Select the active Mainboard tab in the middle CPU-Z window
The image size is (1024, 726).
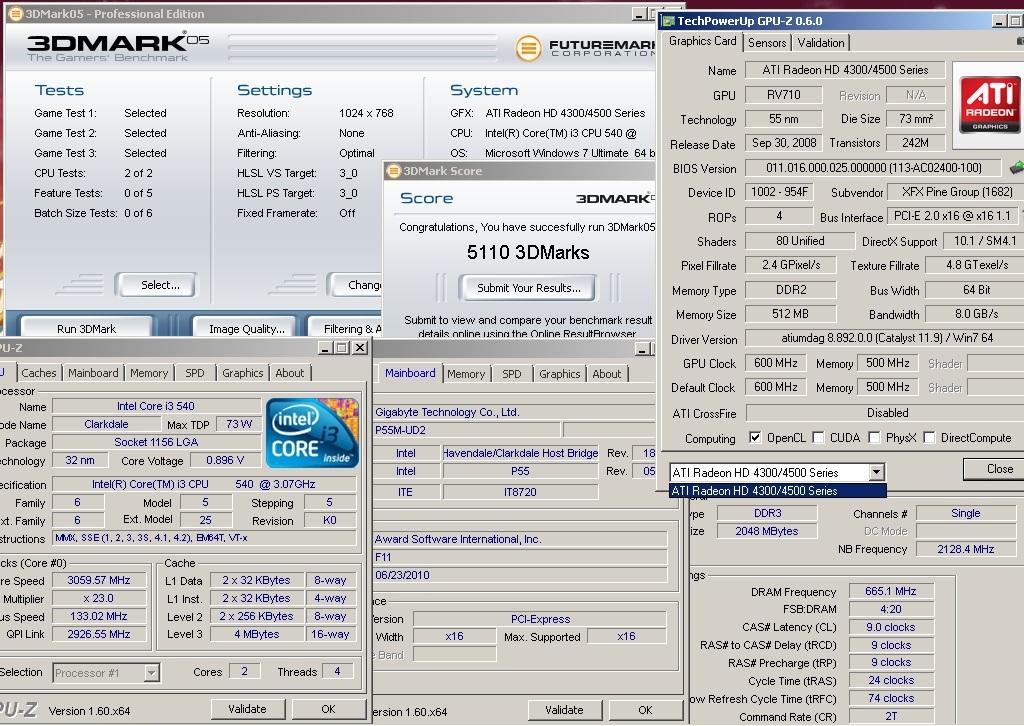tap(409, 373)
